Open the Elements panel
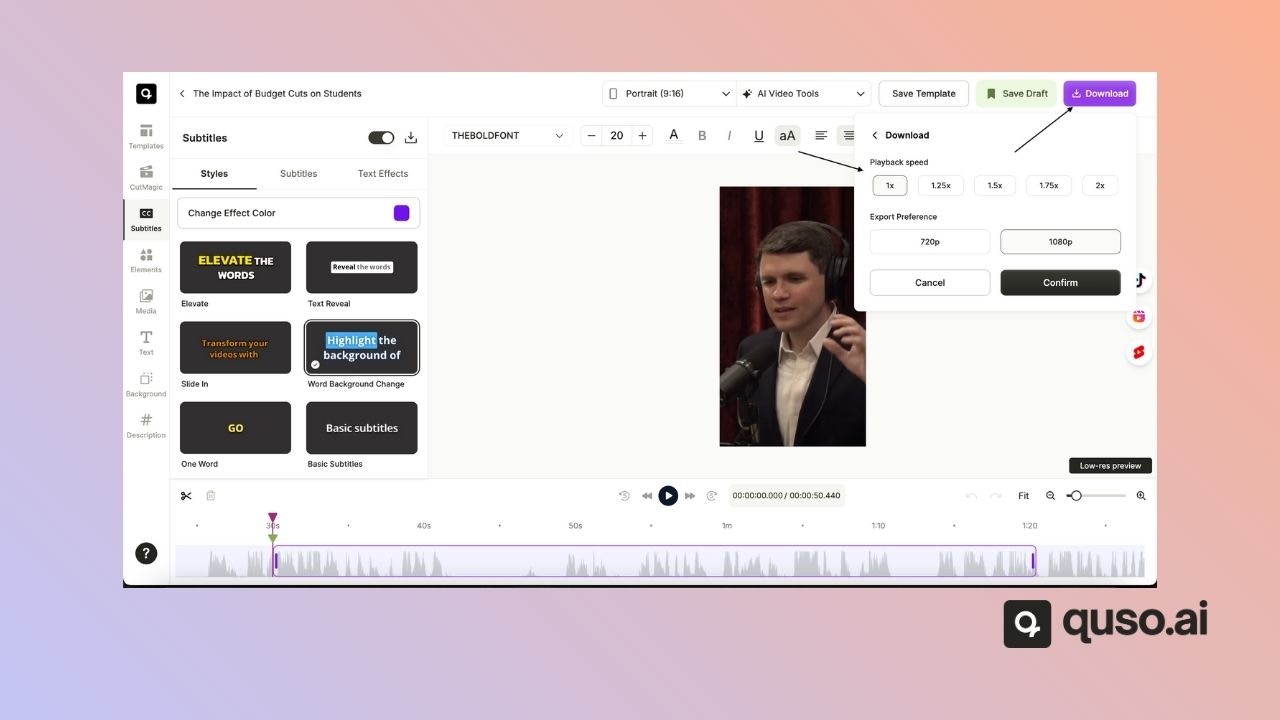 coord(146,261)
